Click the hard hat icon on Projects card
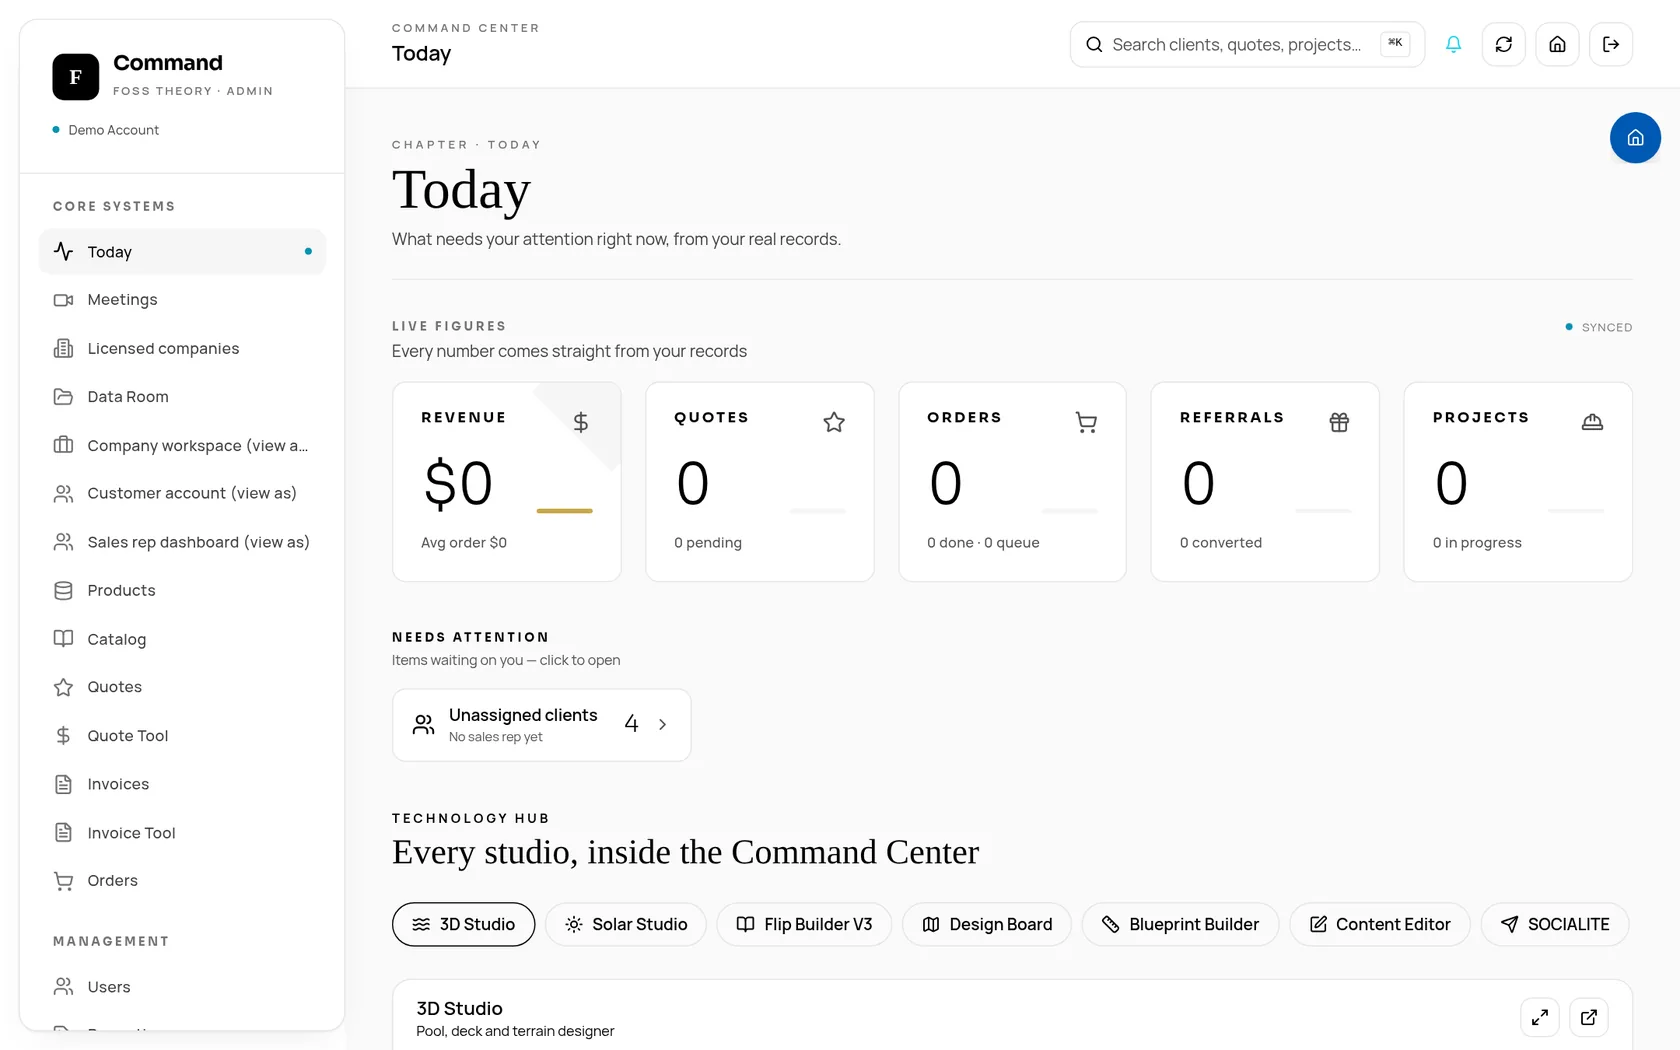The height and width of the screenshot is (1050, 1680). coord(1592,422)
